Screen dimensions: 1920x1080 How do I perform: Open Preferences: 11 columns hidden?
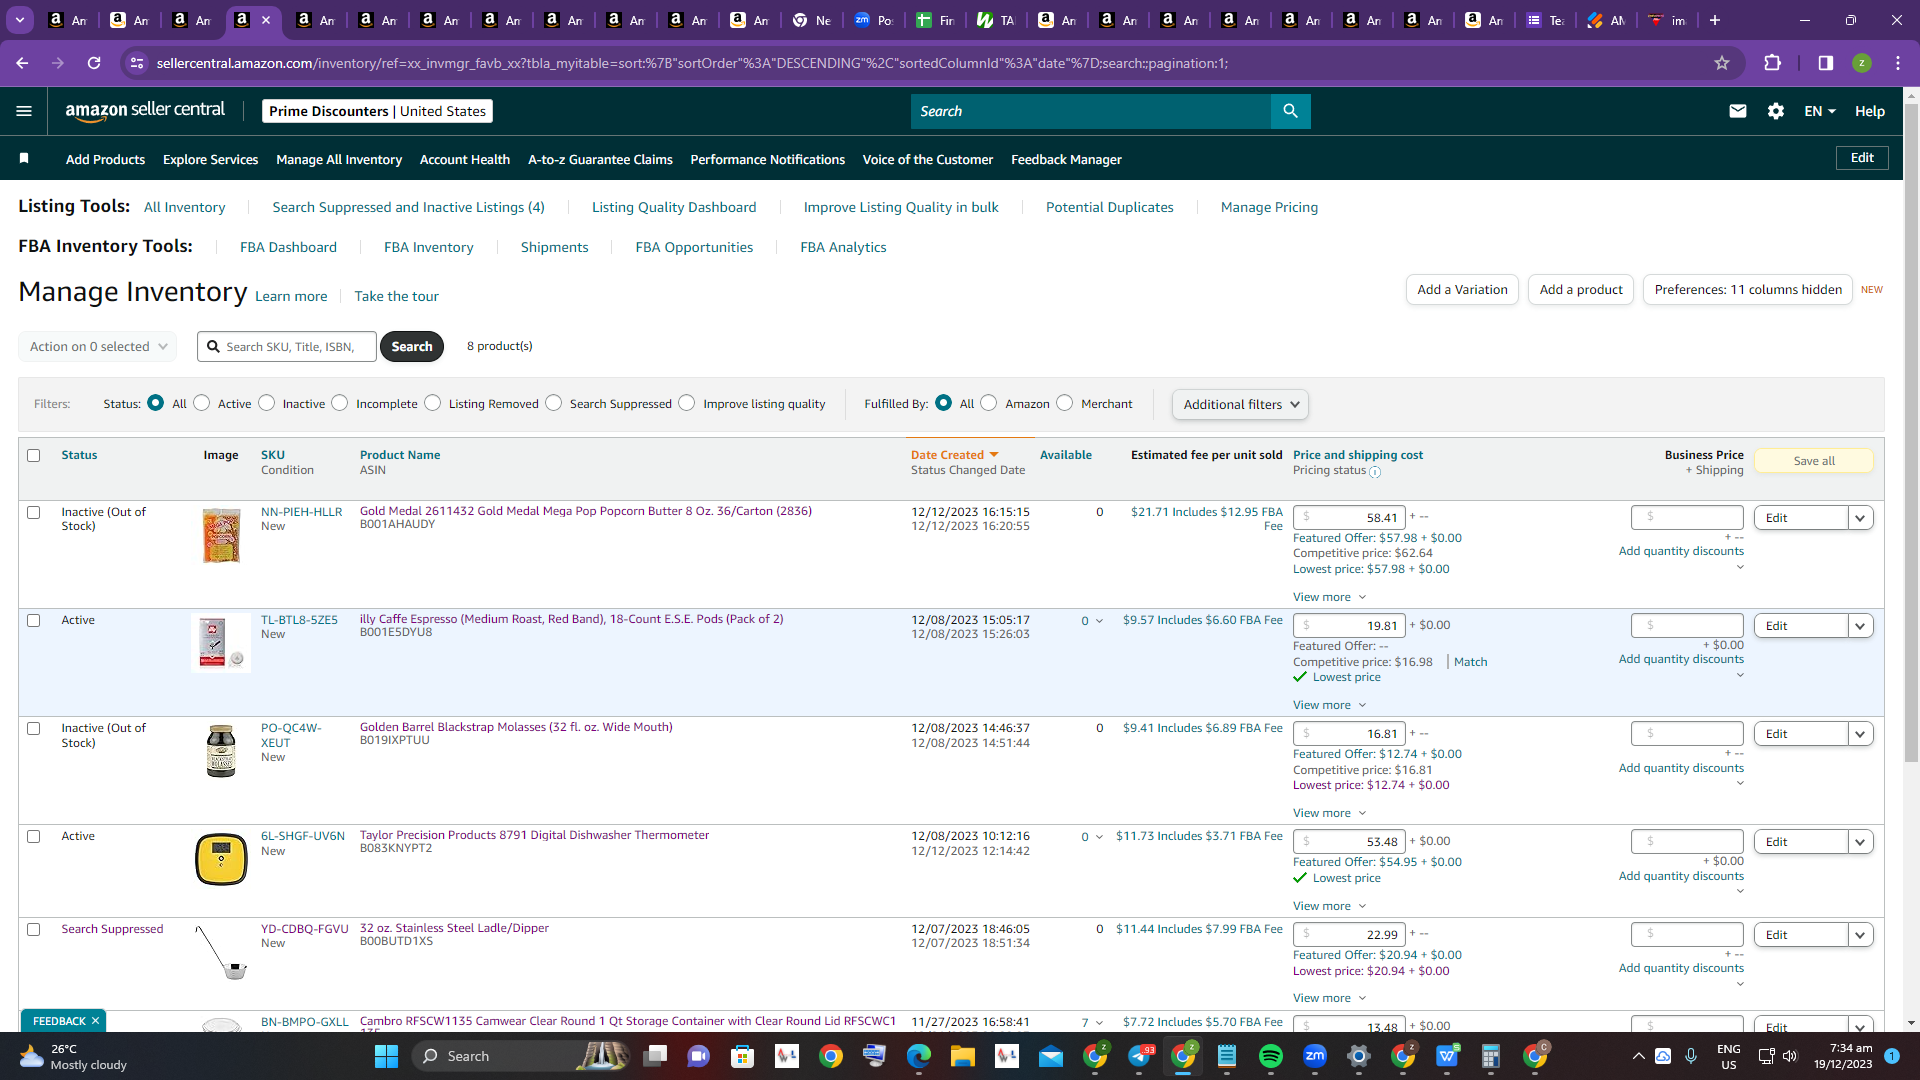(x=1748, y=289)
